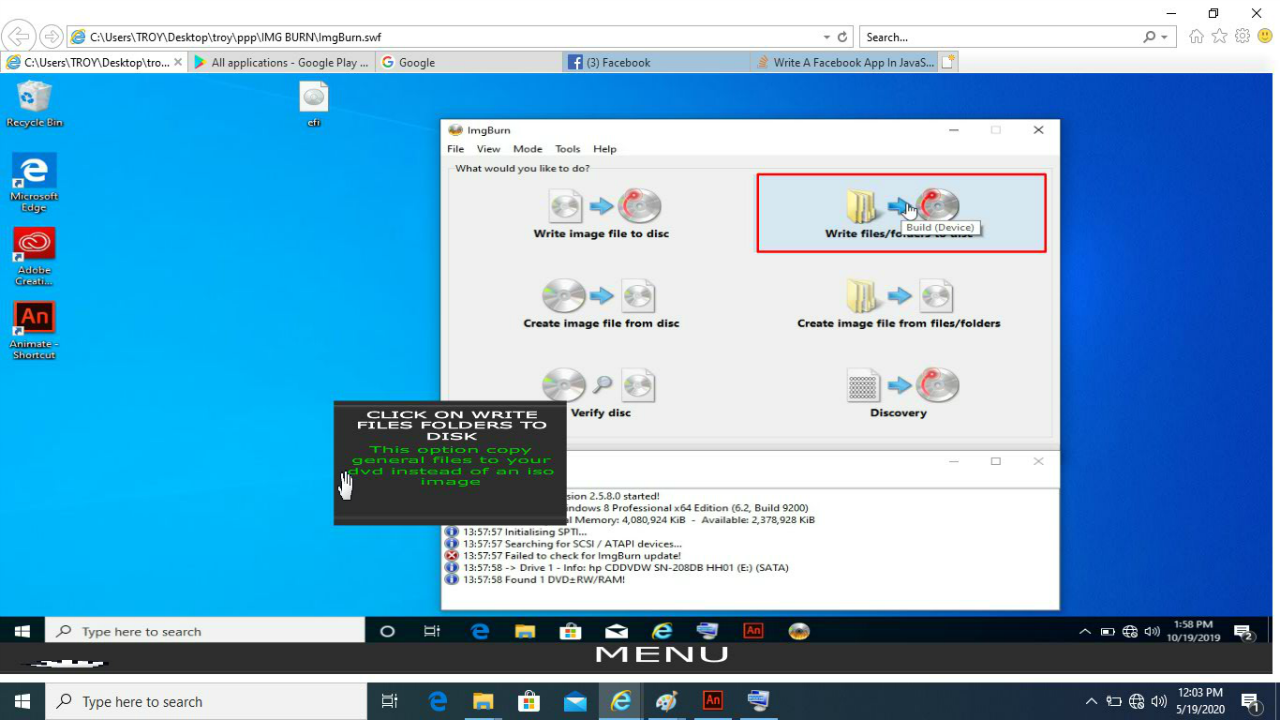Open the ImgBurn File menu
The image size is (1280, 720).
pyautogui.click(x=456, y=149)
